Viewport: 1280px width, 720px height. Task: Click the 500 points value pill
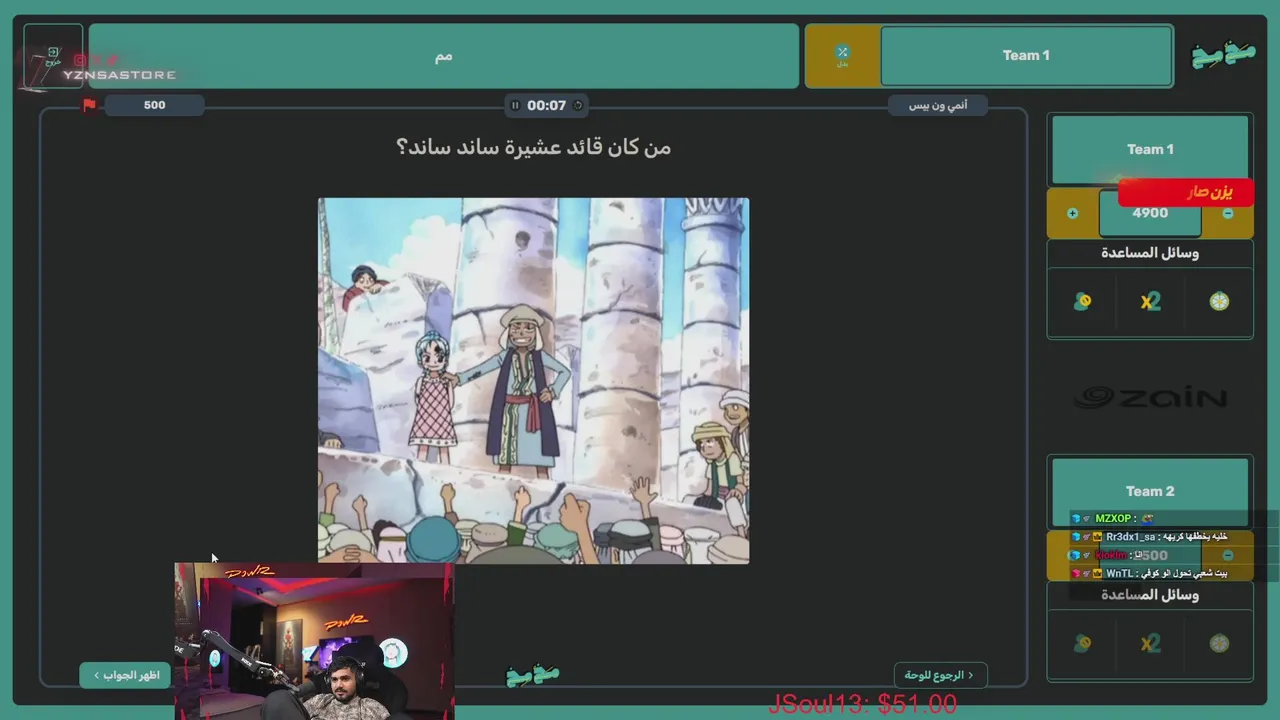click(x=154, y=105)
